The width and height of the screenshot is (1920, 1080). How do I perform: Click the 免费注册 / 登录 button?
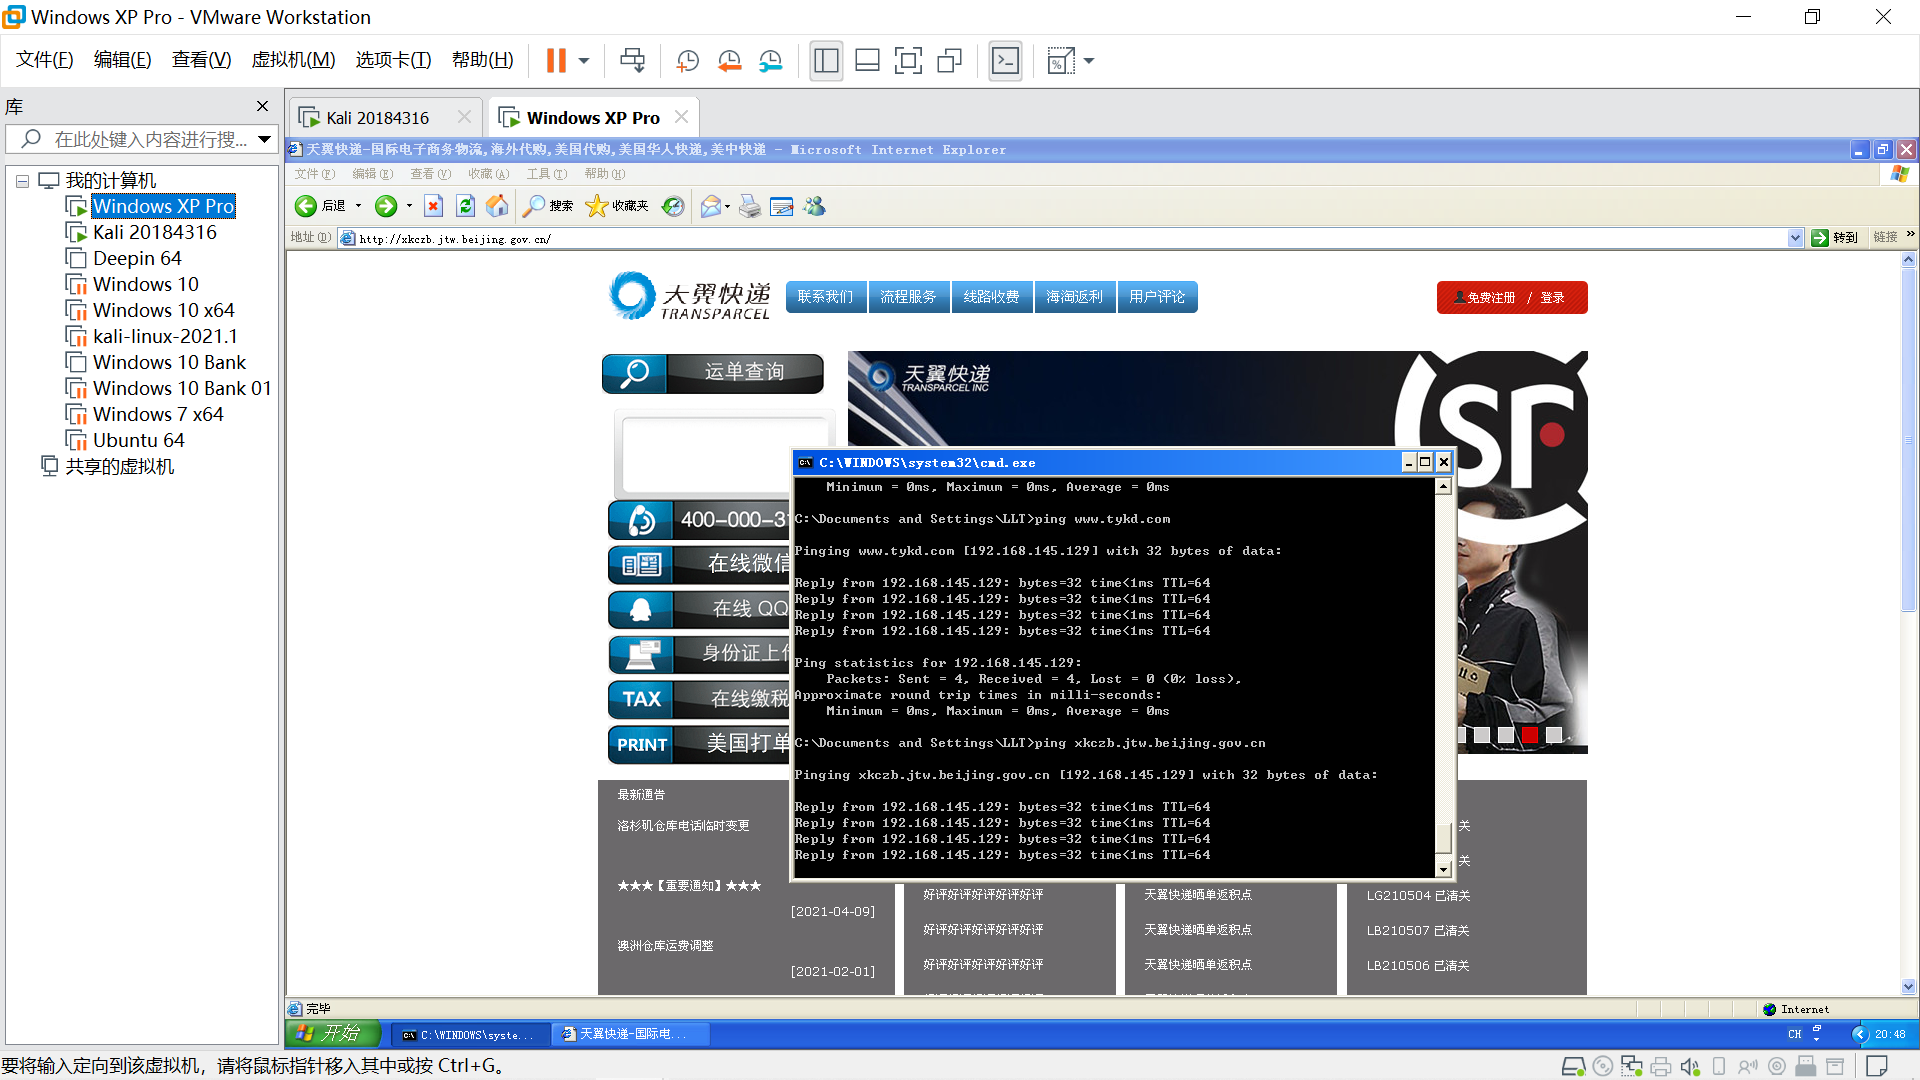(x=1511, y=297)
